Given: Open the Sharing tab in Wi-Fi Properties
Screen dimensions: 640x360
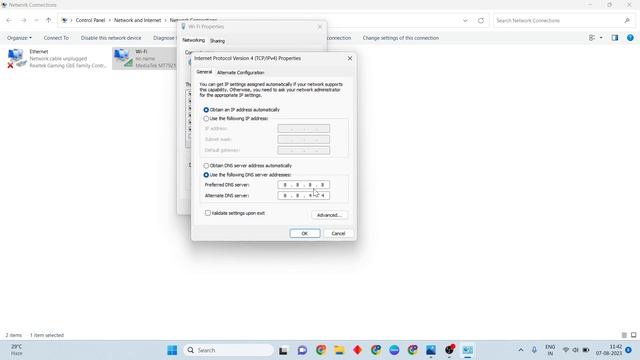Looking at the screenshot, I should tap(217, 41).
